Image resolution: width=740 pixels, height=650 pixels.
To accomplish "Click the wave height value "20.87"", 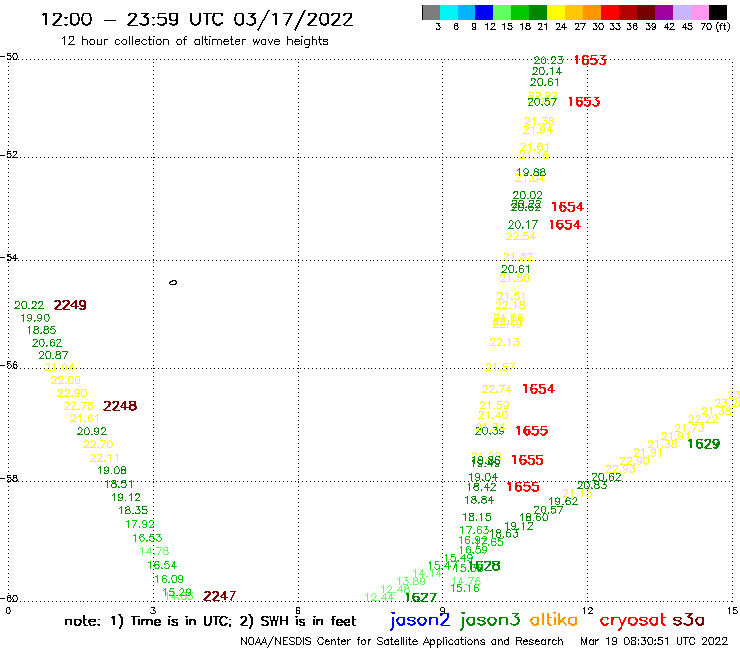I will [53, 355].
